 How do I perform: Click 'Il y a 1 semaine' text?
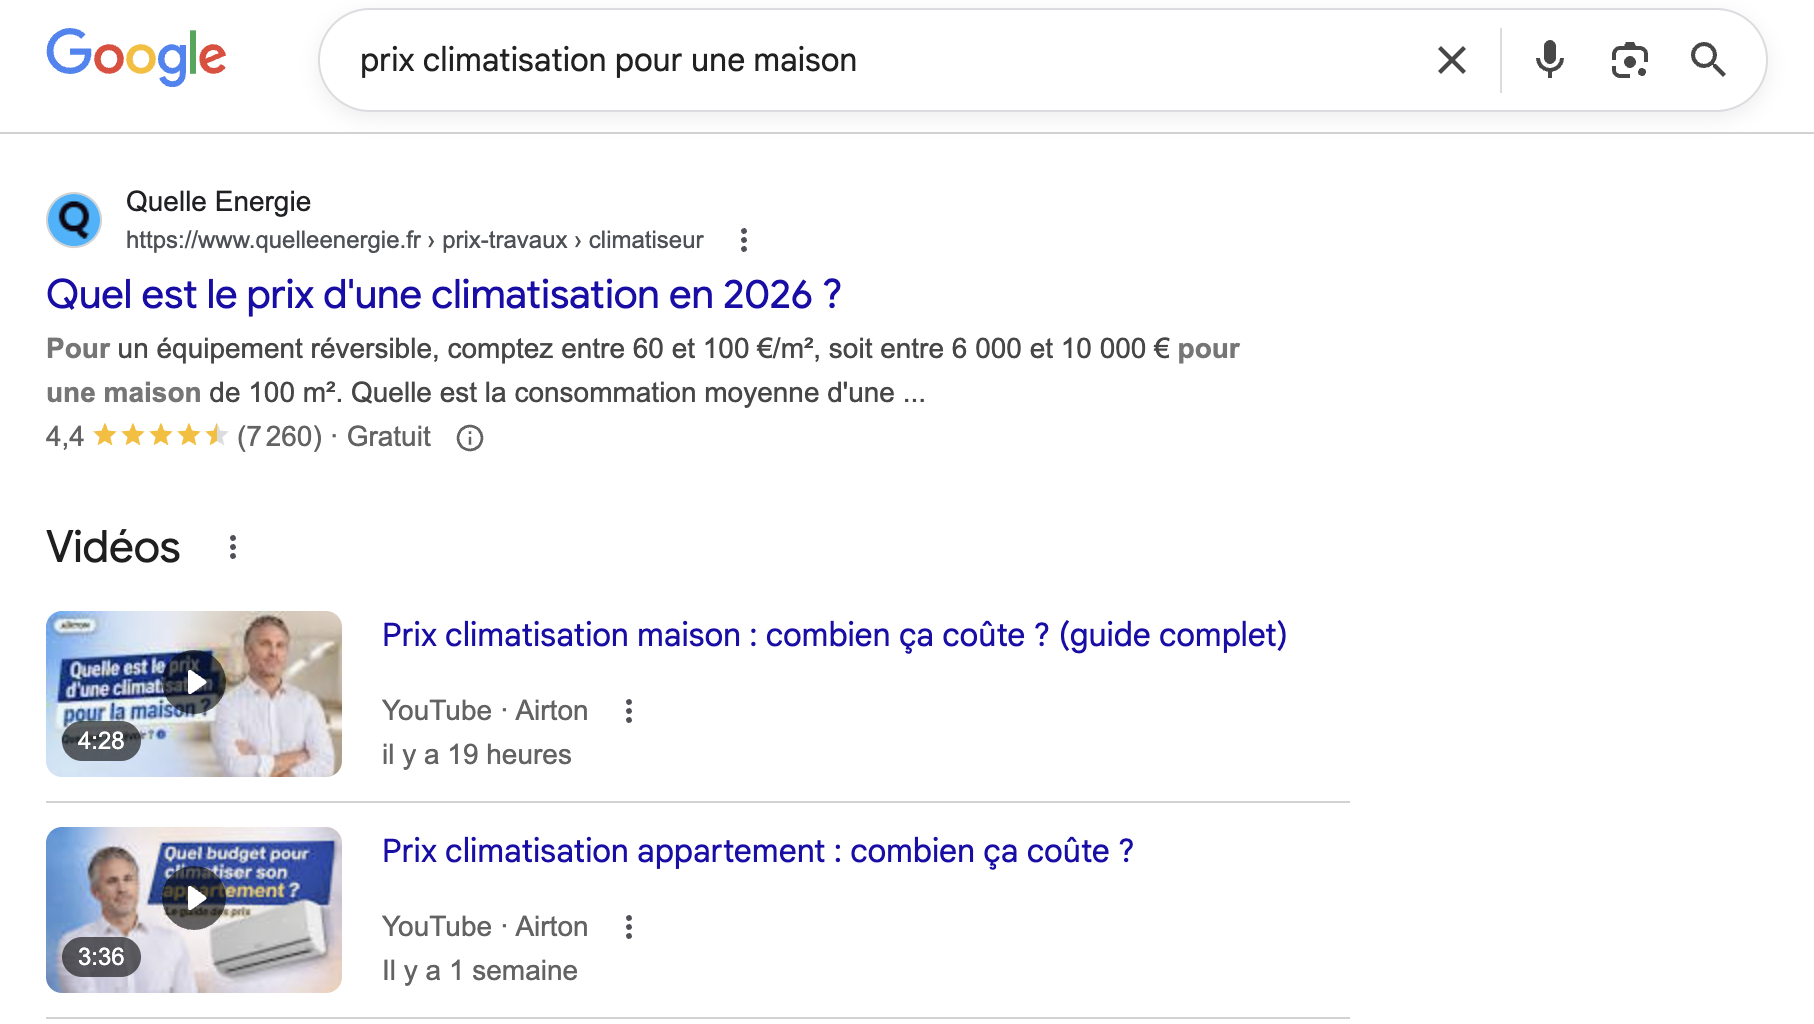pyautogui.click(x=480, y=971)
